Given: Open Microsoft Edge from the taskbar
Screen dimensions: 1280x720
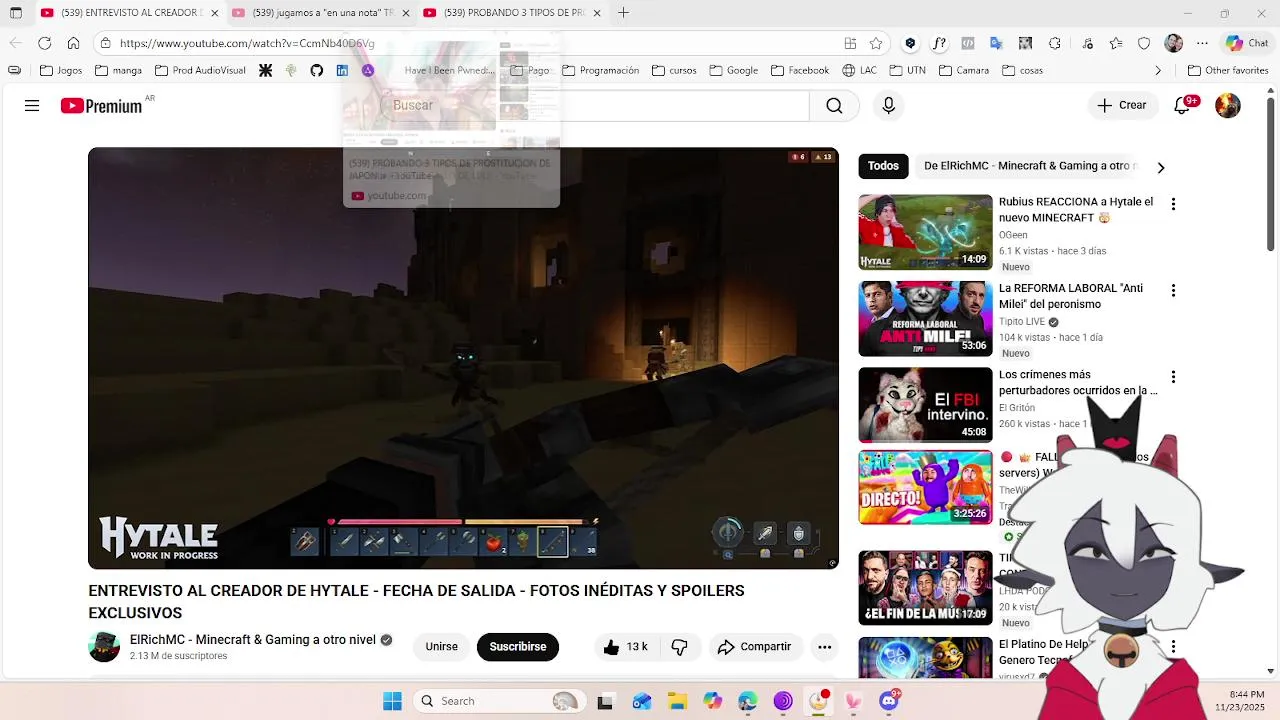Looking at the screenshot, I should pyautogui.click(x=747, y=701).
